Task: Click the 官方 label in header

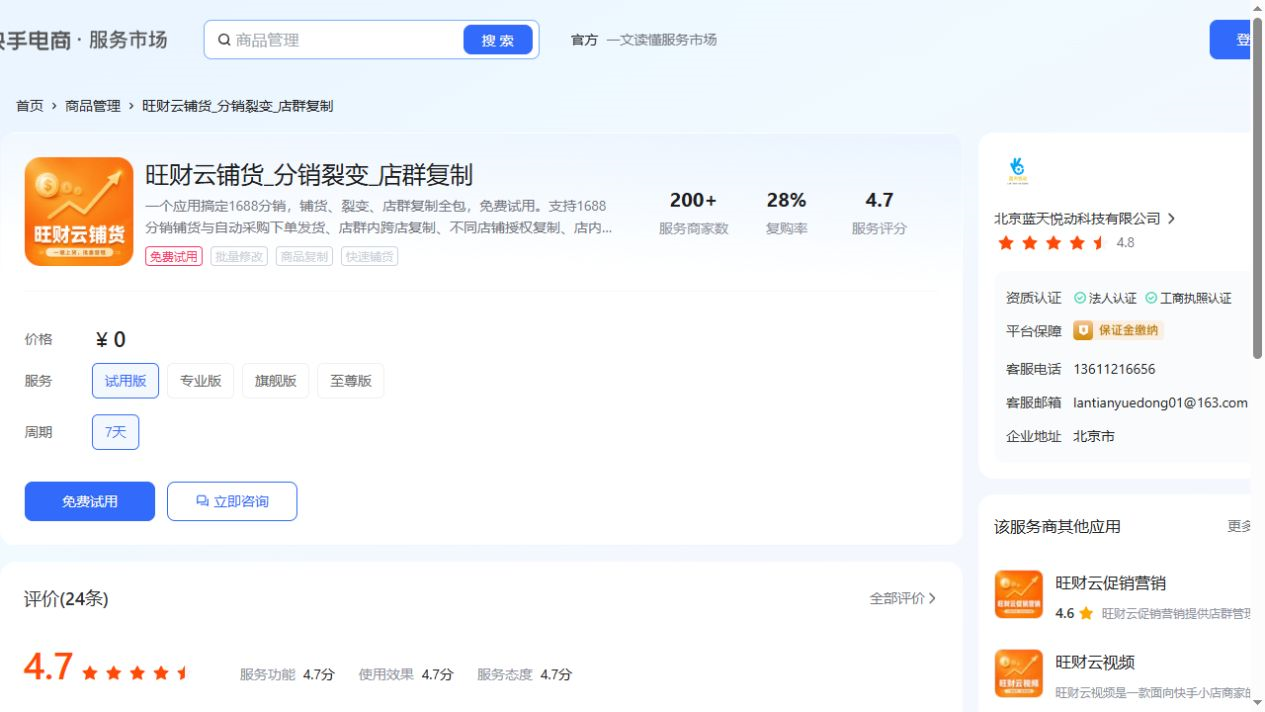Action: (584, 40)
